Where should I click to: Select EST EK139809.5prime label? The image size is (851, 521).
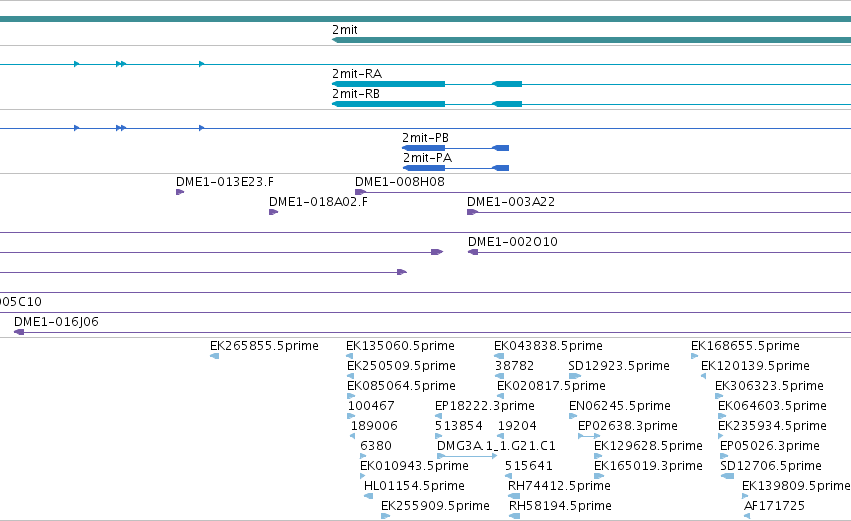pyautogui.click(x=796, y=486)
